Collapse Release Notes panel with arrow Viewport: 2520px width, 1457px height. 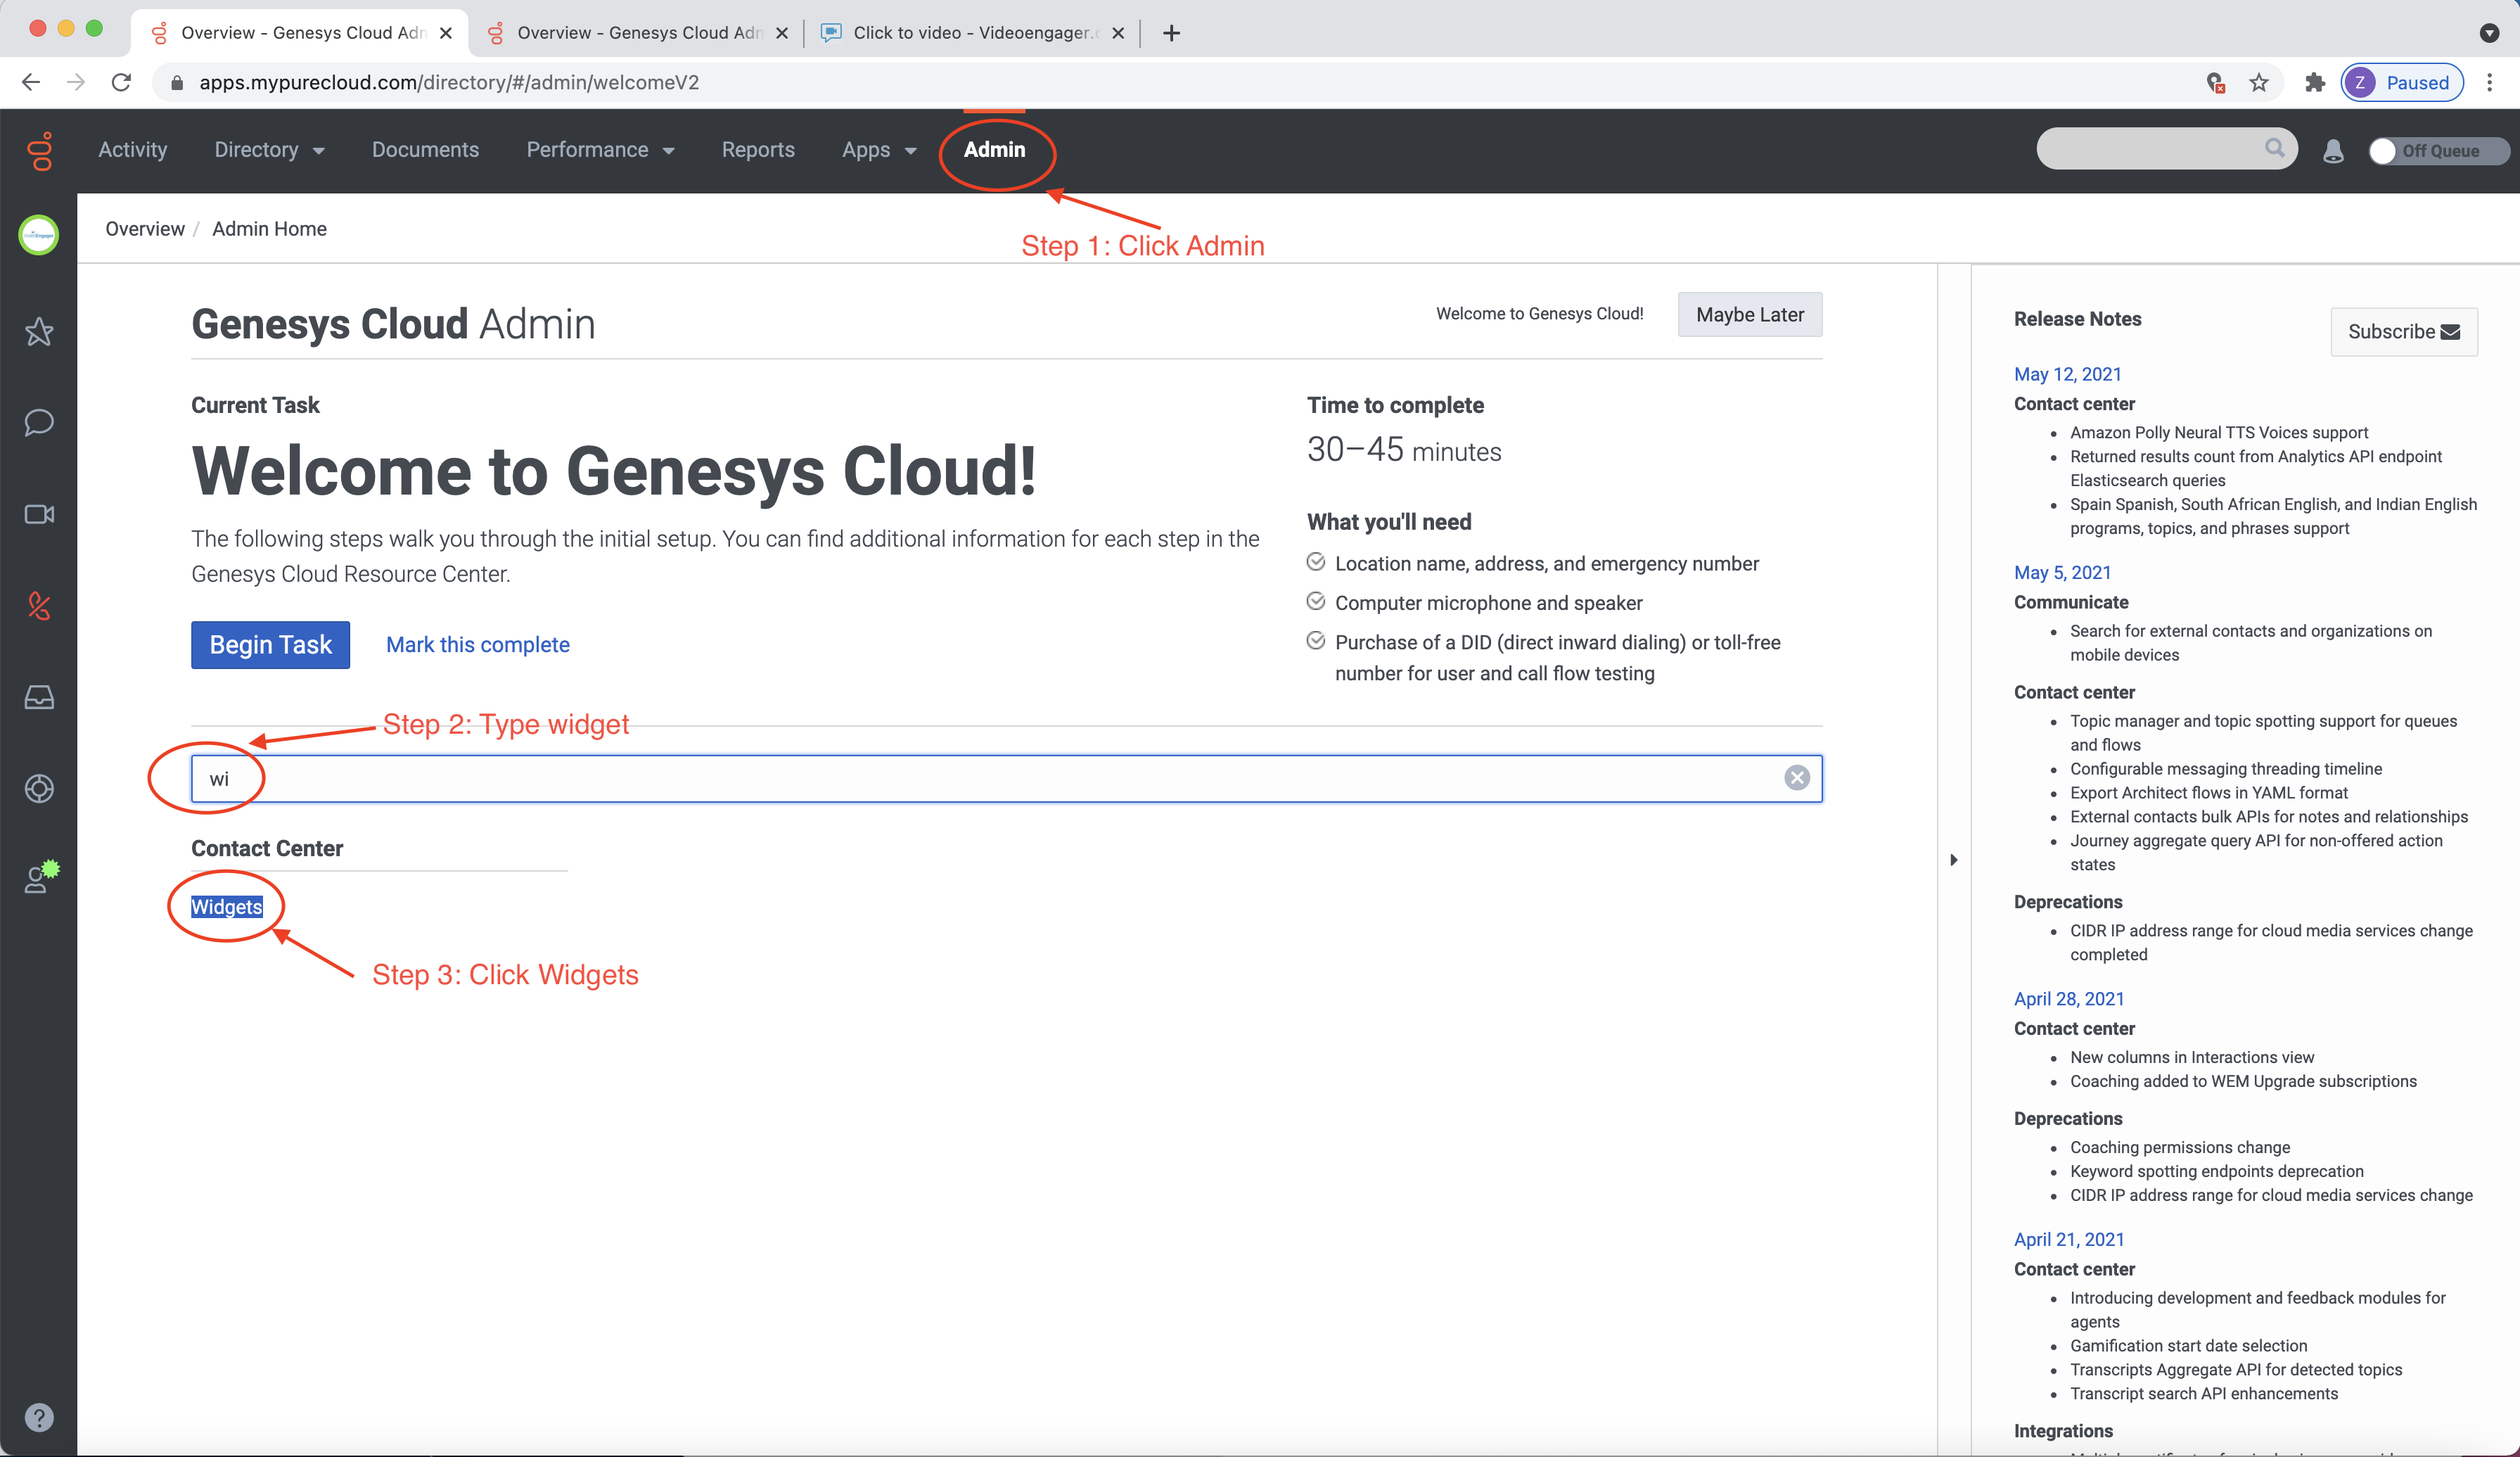click(1953, 860)
